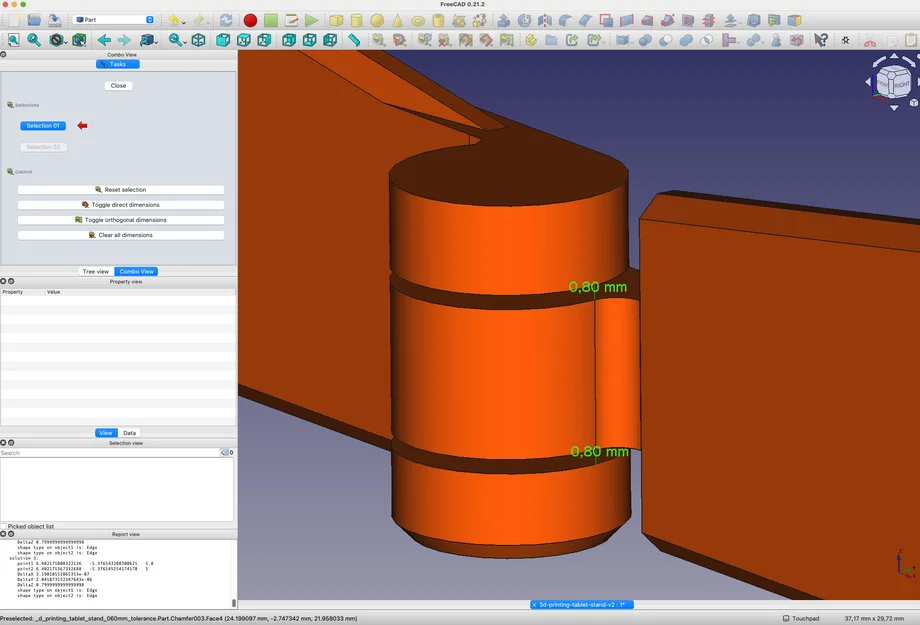Click the Search field in Selection view
Viewport: 920px width, 625px height.
coord(108,453)
